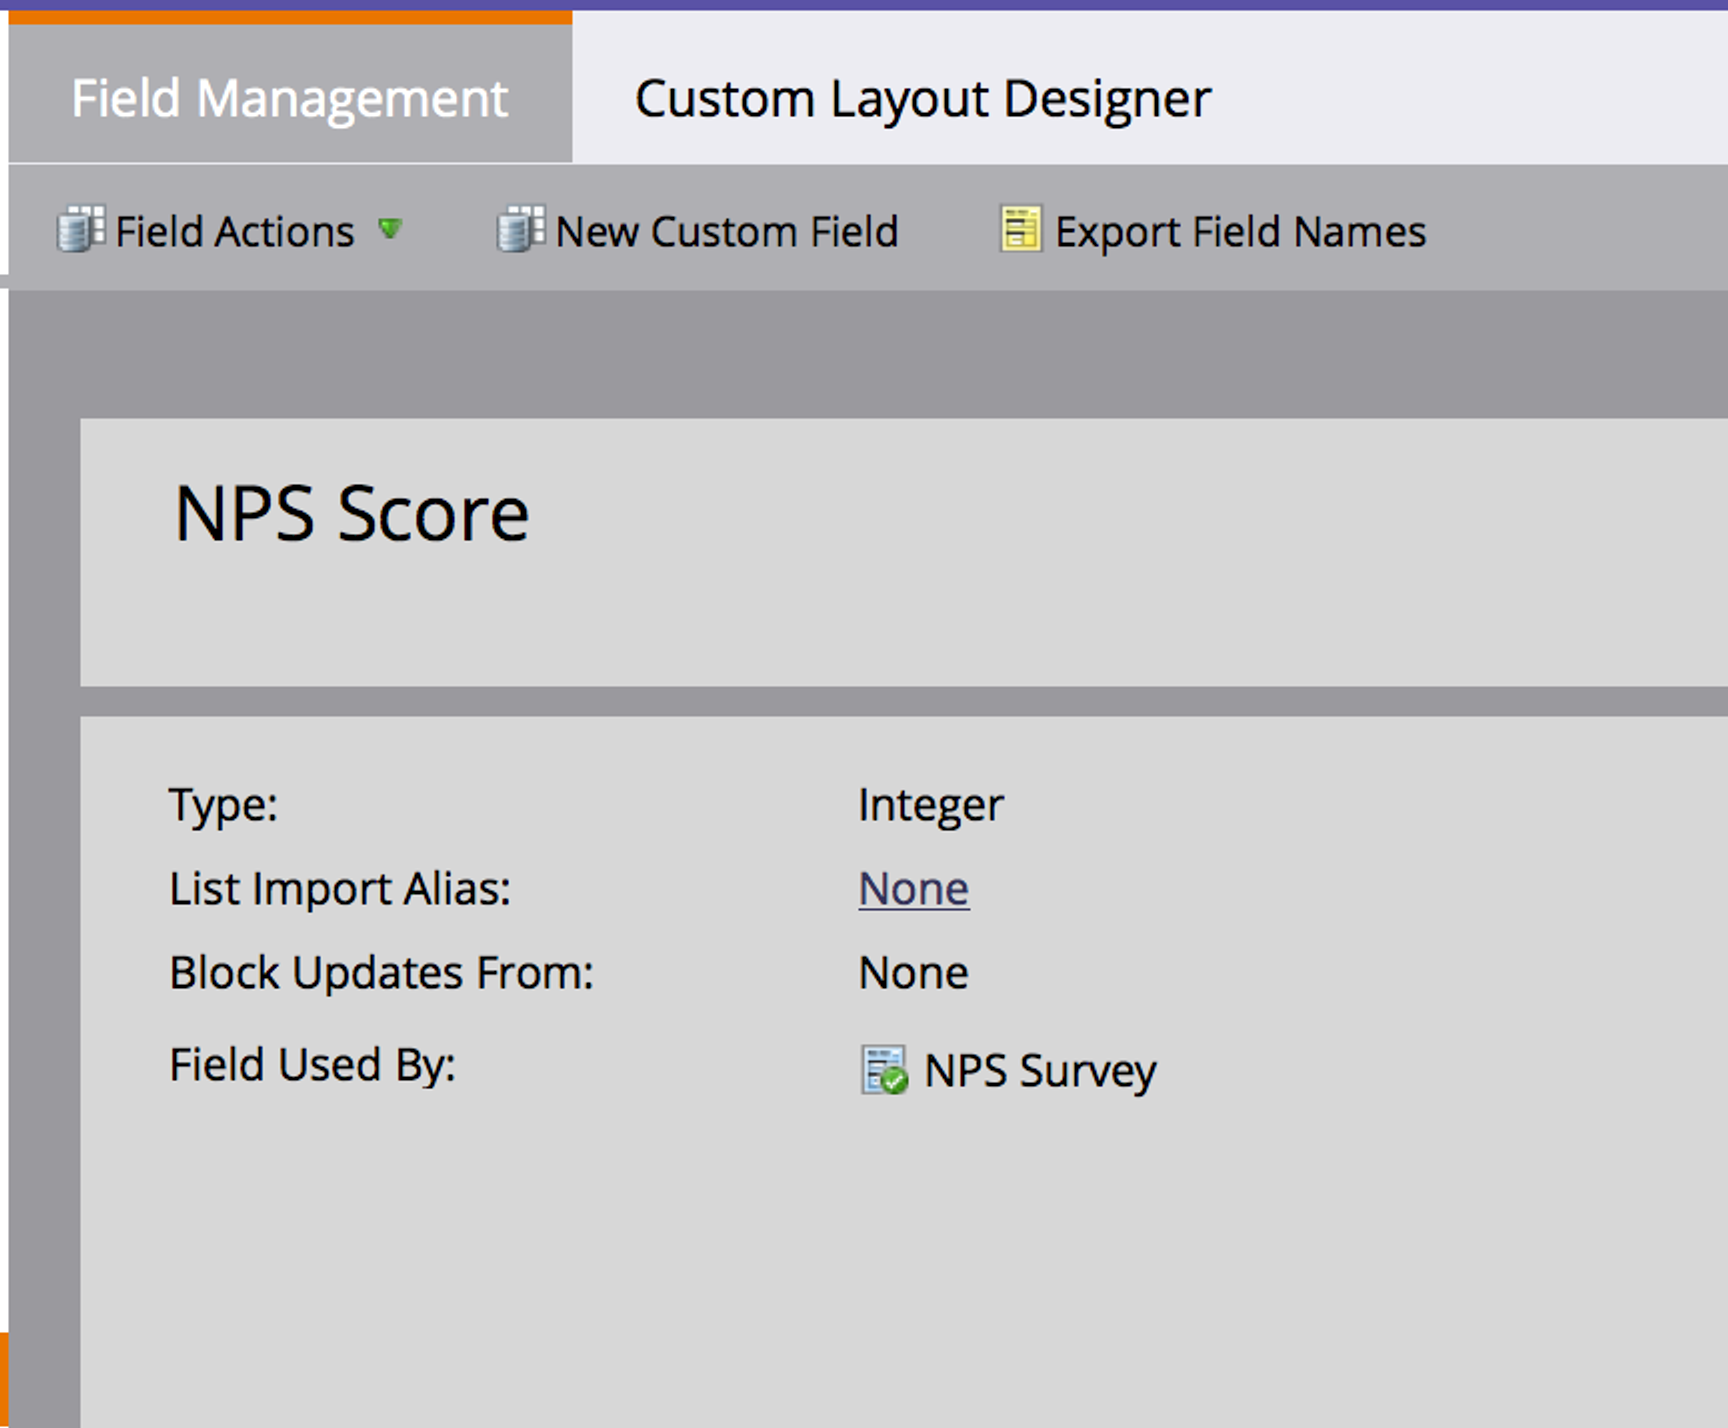Select the Type: label
Image resolution: width=1728 pixels, height=1428 pixels.
tap(223, 805)
